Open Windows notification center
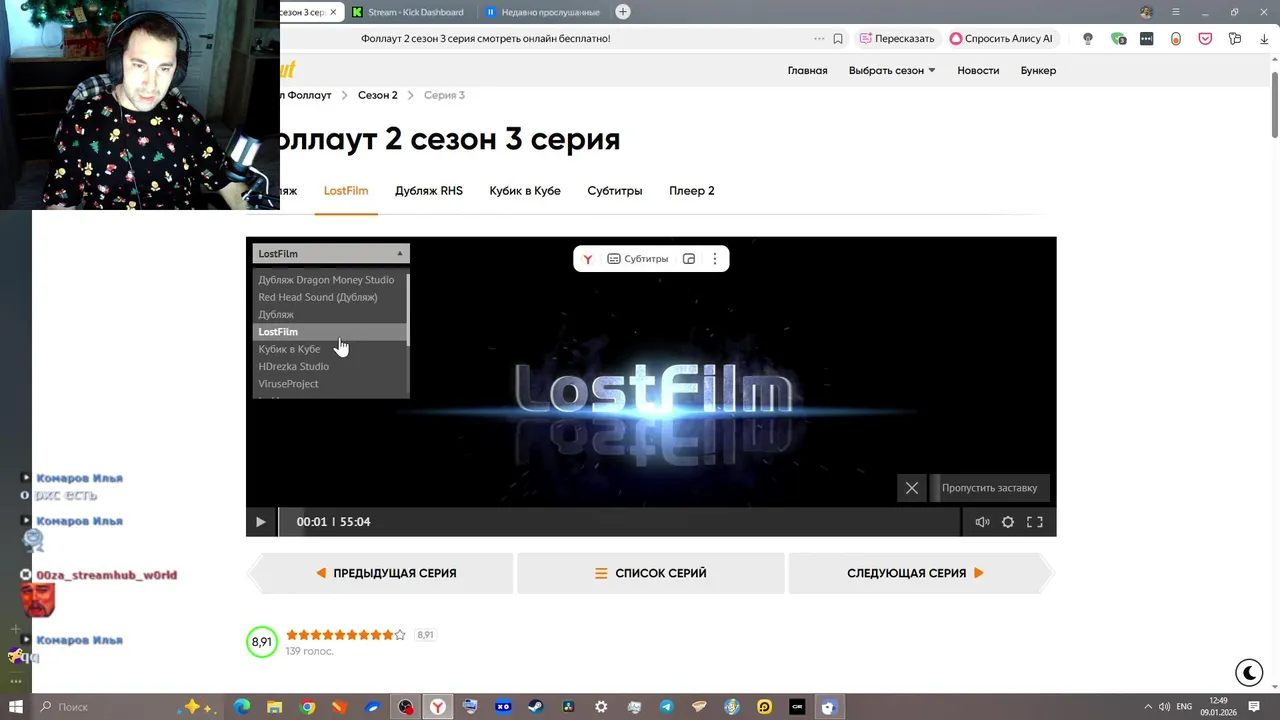This screenshot has height=720, width=1280. tap(1254, 707)
